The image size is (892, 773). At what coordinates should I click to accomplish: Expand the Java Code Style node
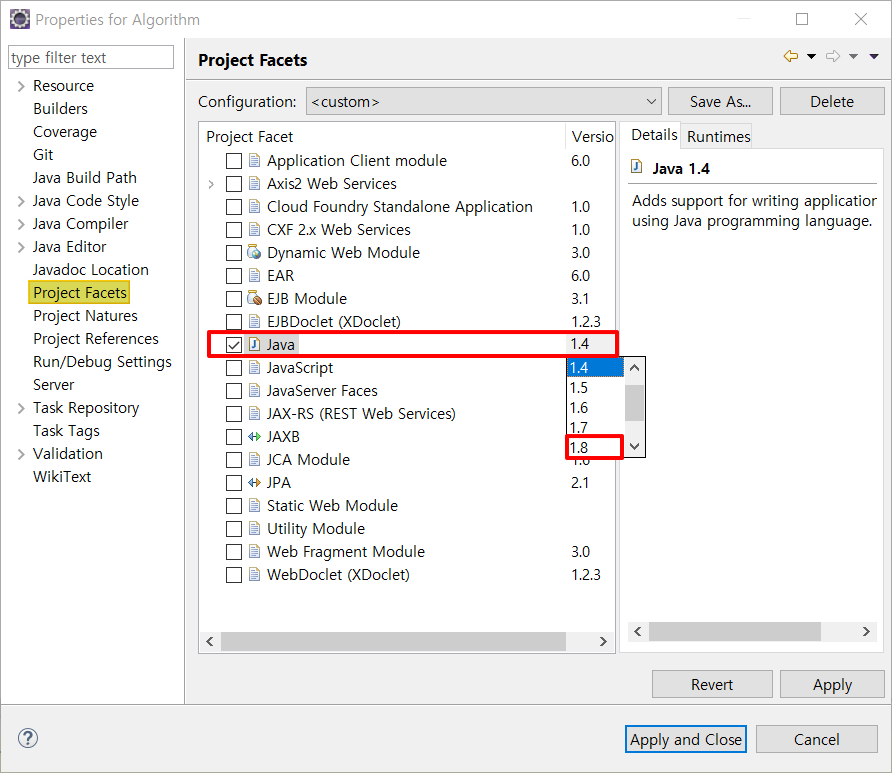point(21,201)
